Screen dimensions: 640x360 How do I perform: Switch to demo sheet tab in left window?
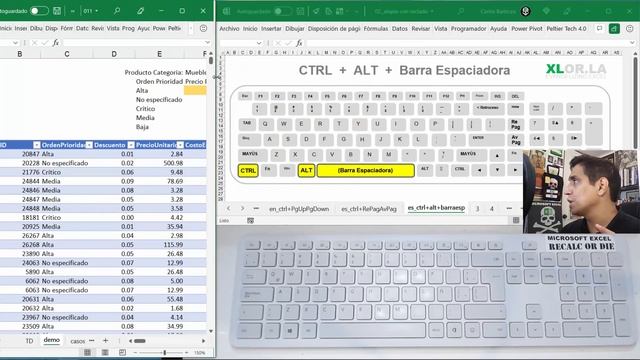click(51, 340)
